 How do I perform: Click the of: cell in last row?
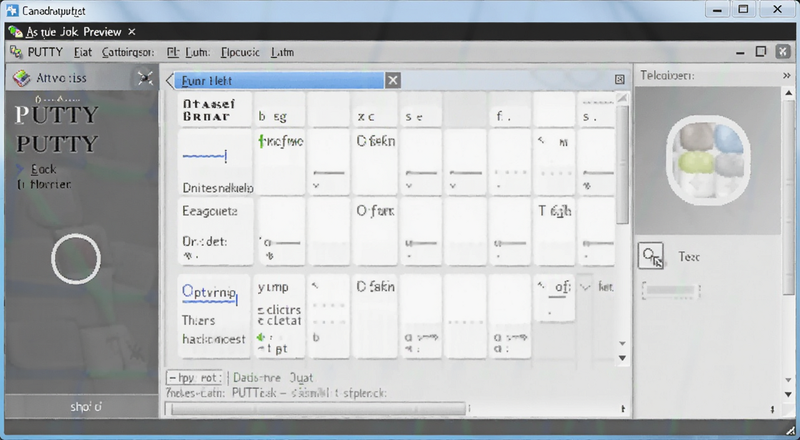(x=554, y=297)
